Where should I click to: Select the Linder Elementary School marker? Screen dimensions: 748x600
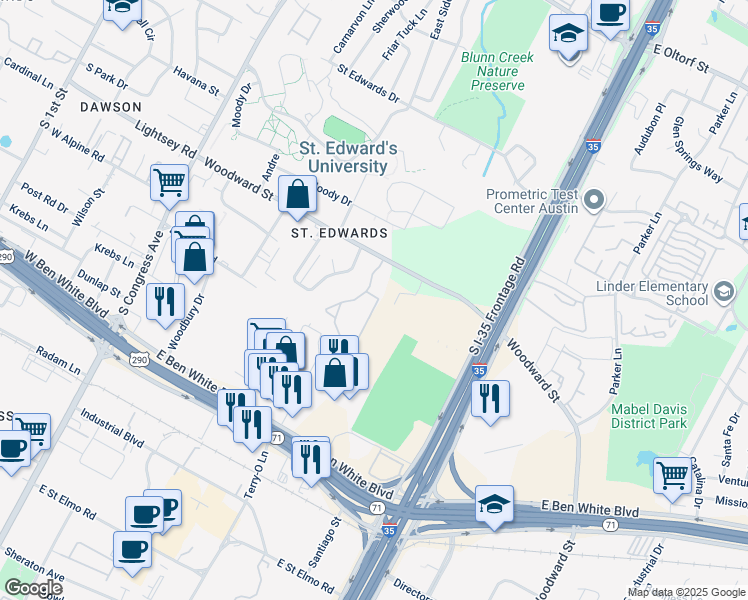coord(724,292)
